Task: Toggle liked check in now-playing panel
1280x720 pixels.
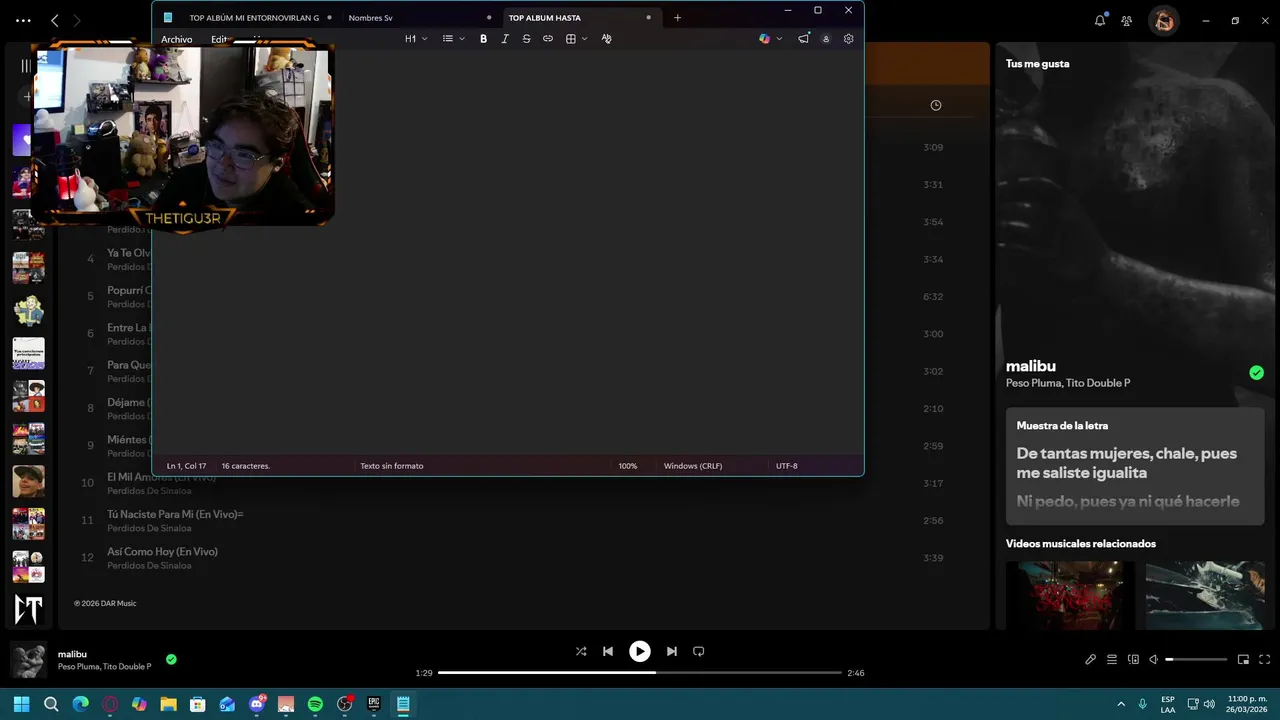Action: pyautogui.click(x=1256, y=373)
